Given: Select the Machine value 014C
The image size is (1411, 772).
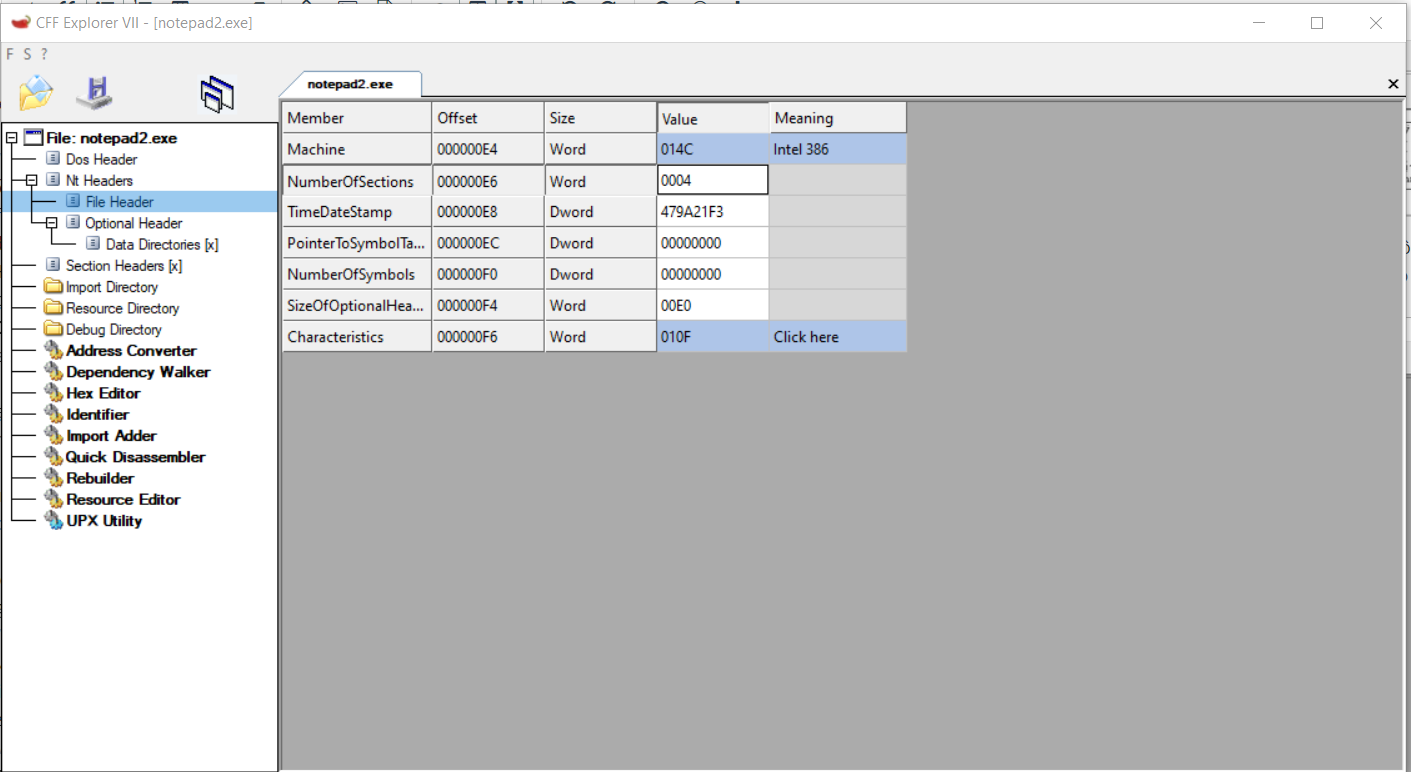Looking at the screenshot, I should point(713,149).
